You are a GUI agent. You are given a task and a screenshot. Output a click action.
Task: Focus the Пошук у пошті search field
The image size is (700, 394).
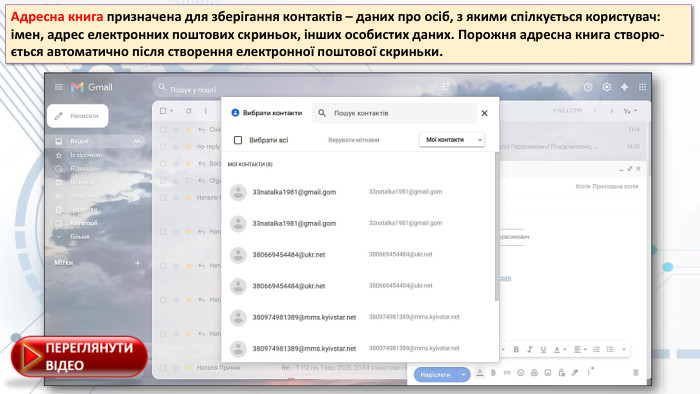point(304,88)
